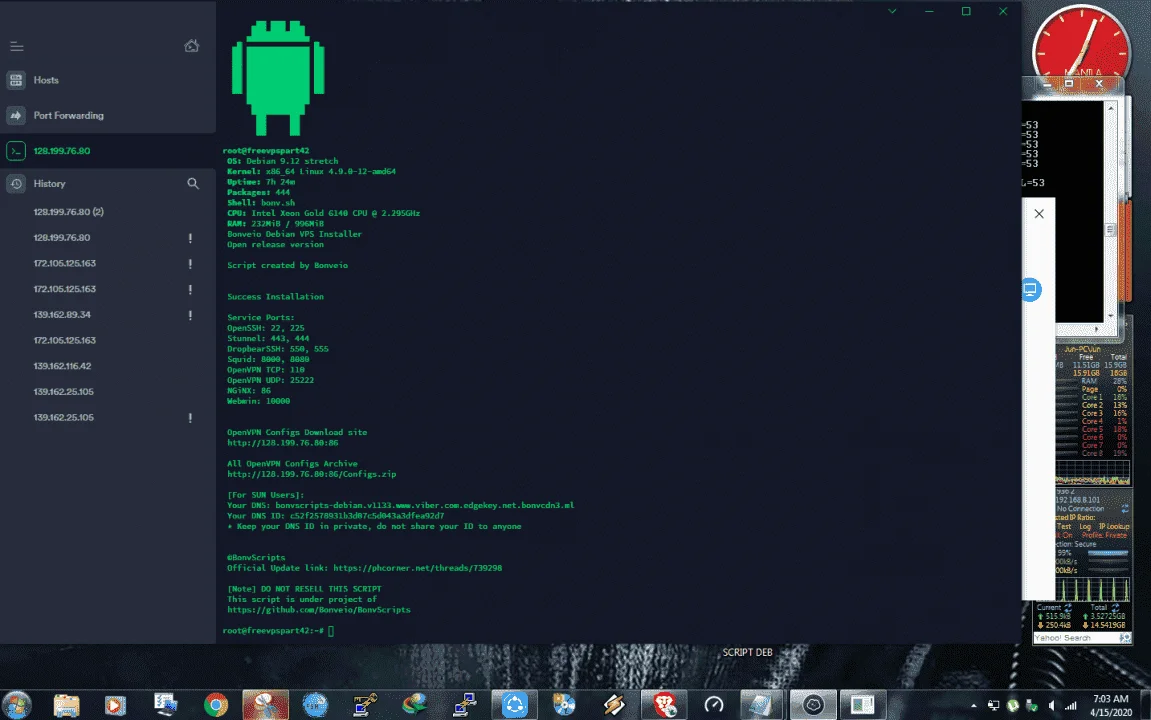Open the Windows Start button
Screen dimensions: 1151x720
coord(17,705)
